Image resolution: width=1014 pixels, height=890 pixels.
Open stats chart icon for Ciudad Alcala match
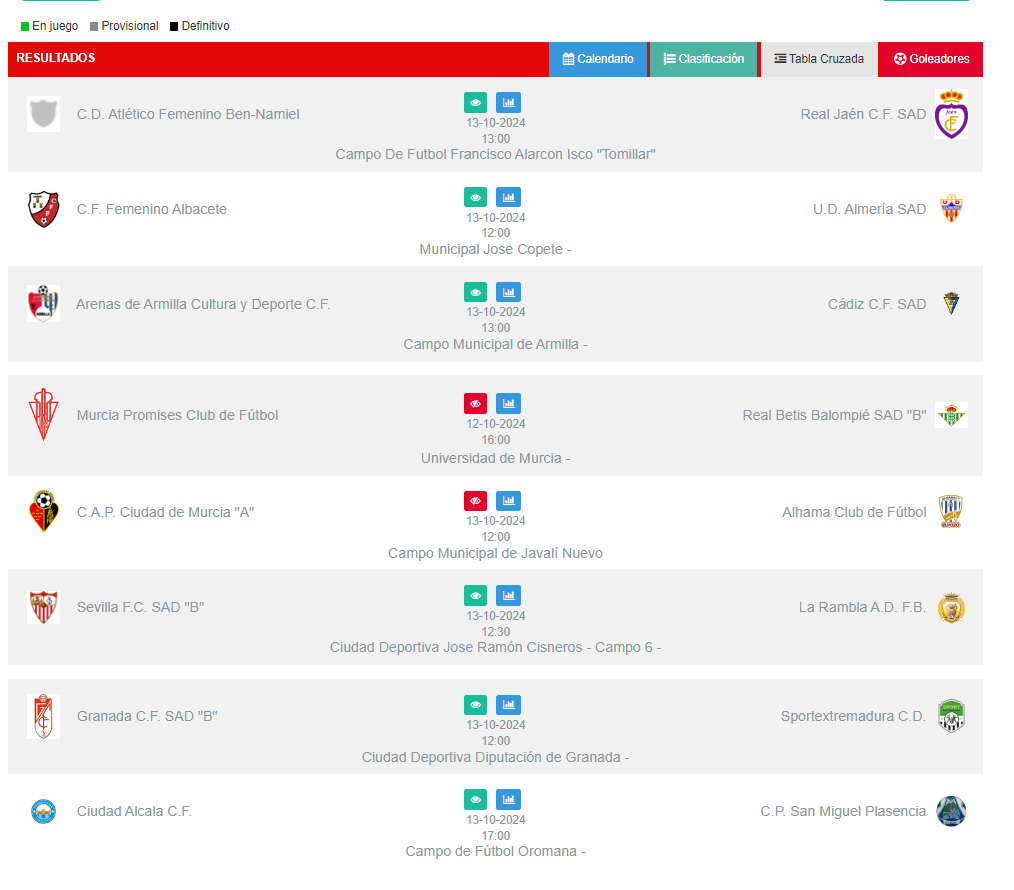point(508,799)
